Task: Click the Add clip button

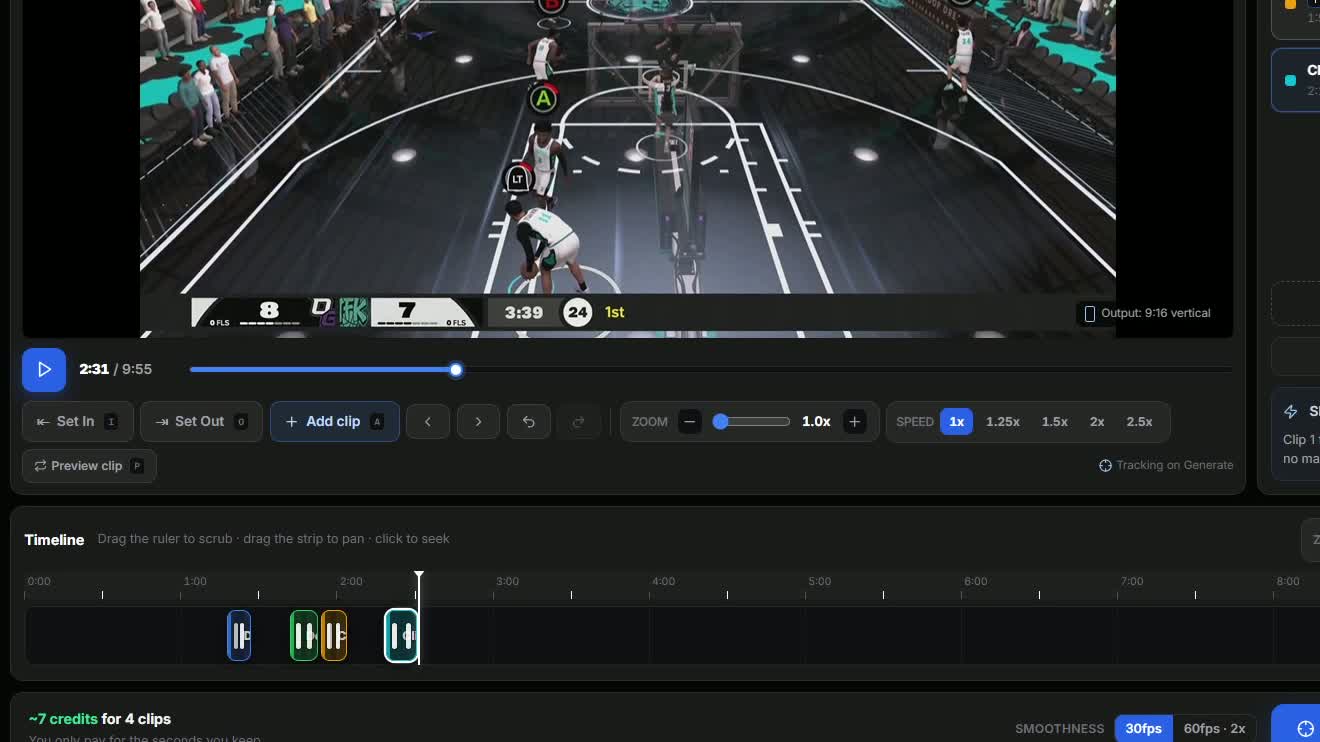Action: 334,422
